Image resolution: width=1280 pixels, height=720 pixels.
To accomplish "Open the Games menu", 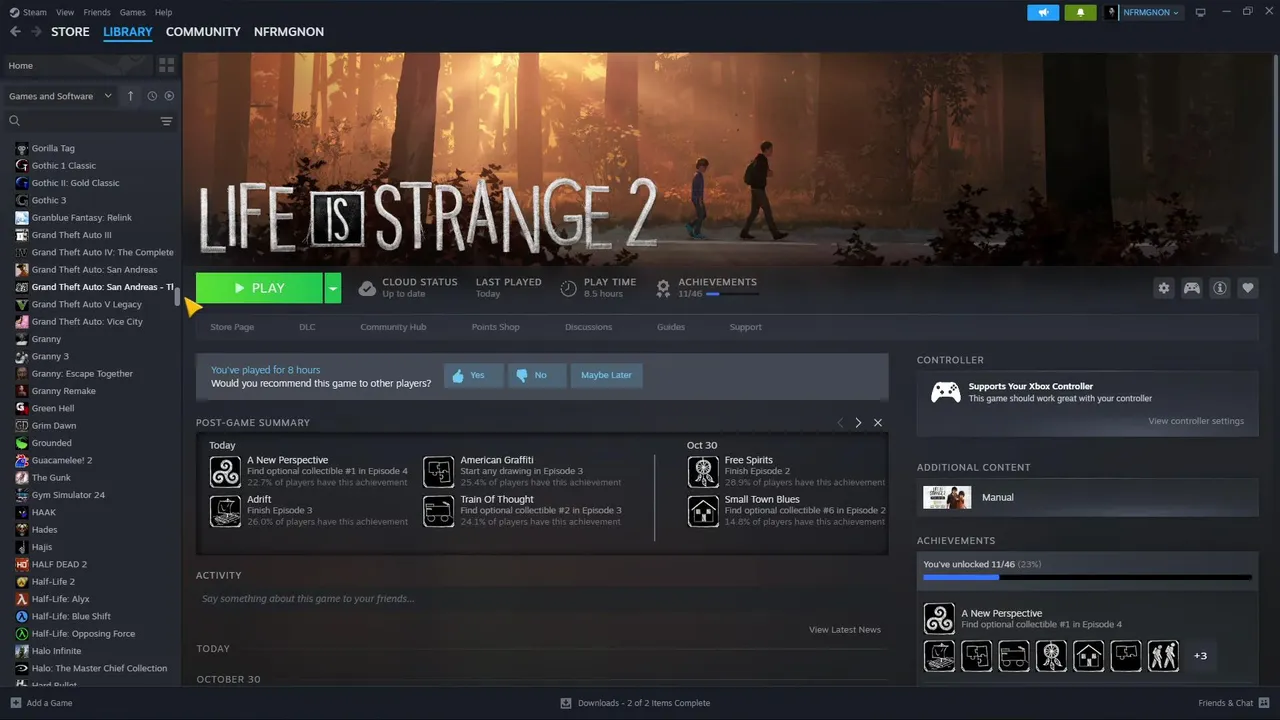I will [x=132, y=12].
